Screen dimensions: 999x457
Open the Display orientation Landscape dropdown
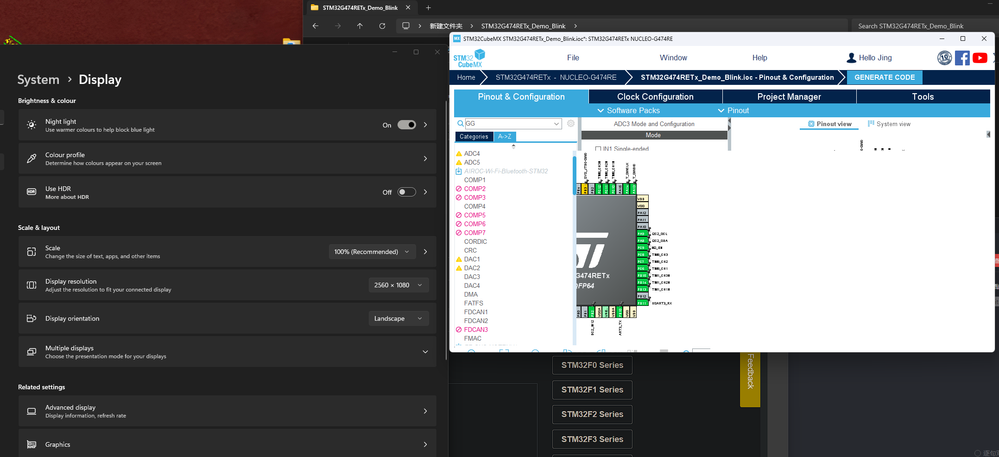pyautogui.click(x=399, y=318)
